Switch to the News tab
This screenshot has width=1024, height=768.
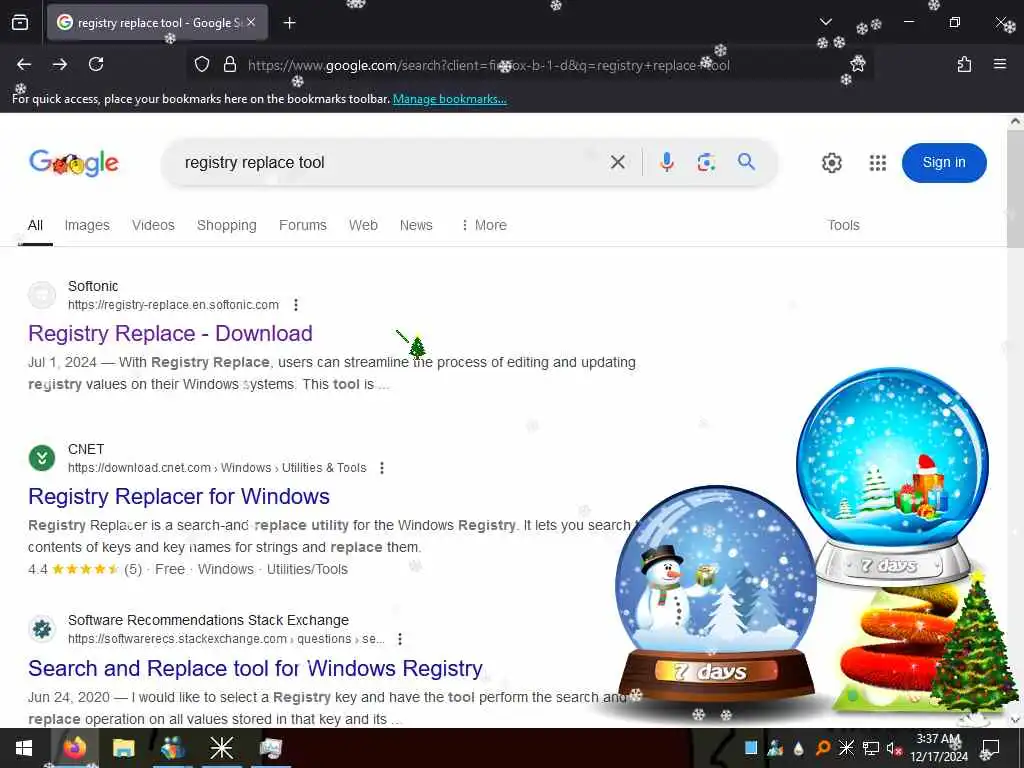[416, 225]
